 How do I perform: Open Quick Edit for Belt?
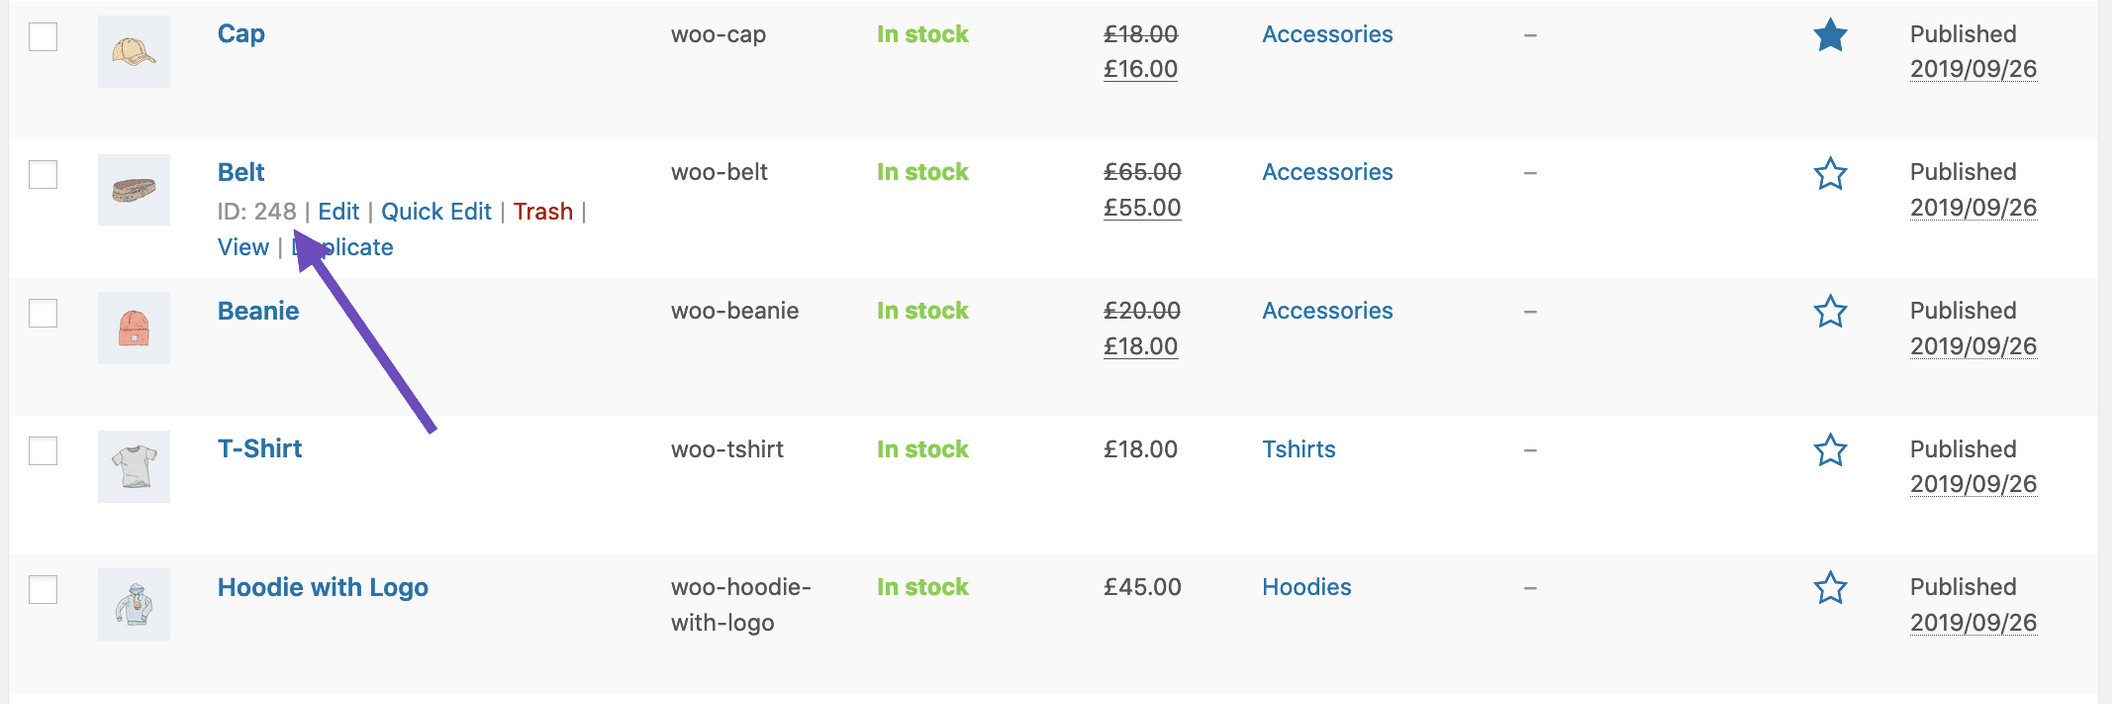tap(436, 211)
